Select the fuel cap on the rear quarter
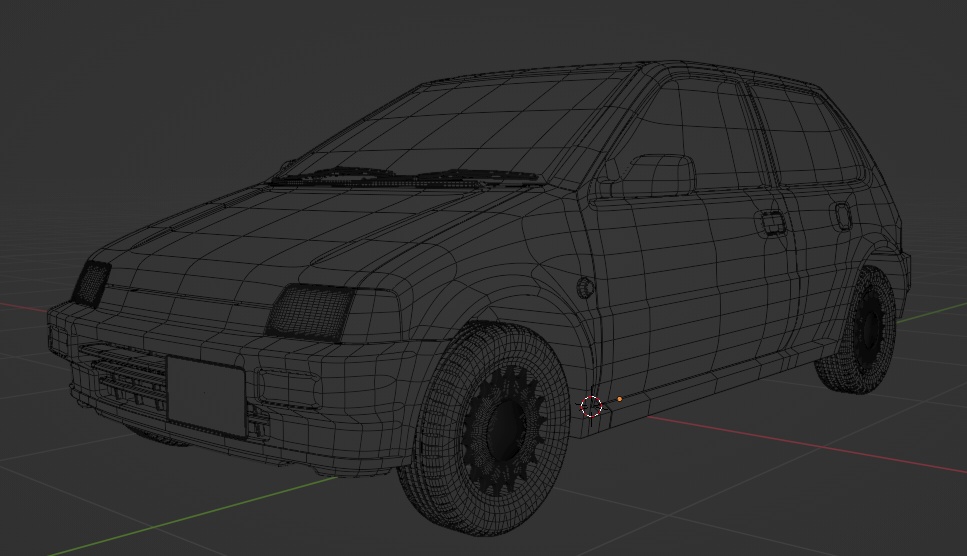This screenshot has width=967, height=556. coord(842,216)
